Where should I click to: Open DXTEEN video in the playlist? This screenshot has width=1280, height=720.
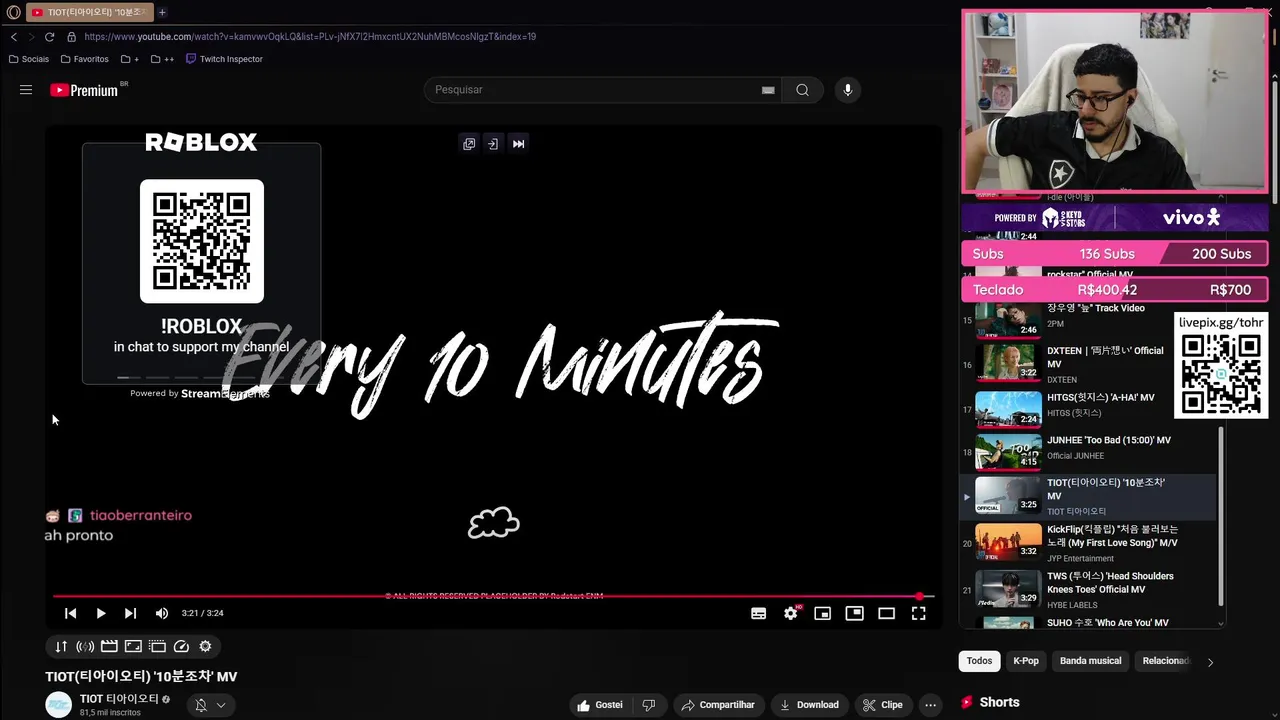(x=1090, y=364)
